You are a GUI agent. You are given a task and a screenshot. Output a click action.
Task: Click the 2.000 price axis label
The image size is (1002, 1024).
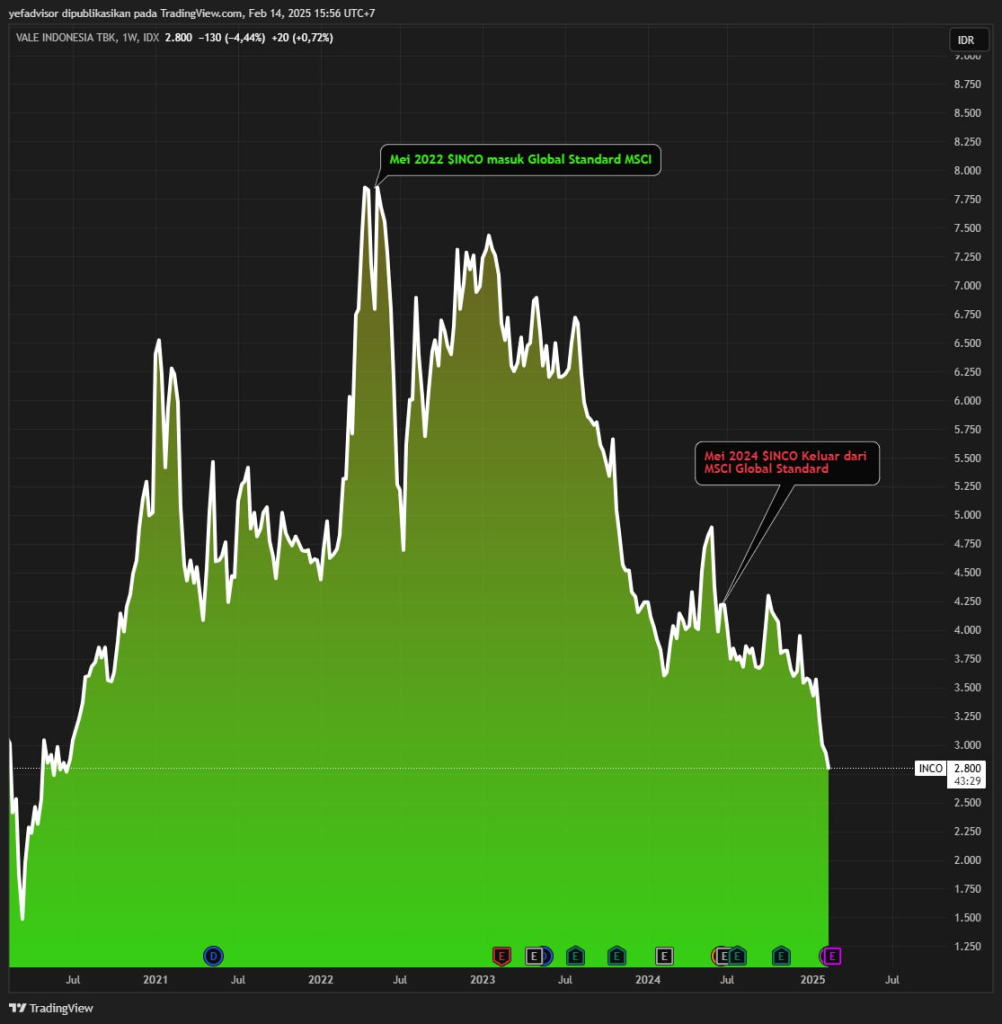(967, 860)
